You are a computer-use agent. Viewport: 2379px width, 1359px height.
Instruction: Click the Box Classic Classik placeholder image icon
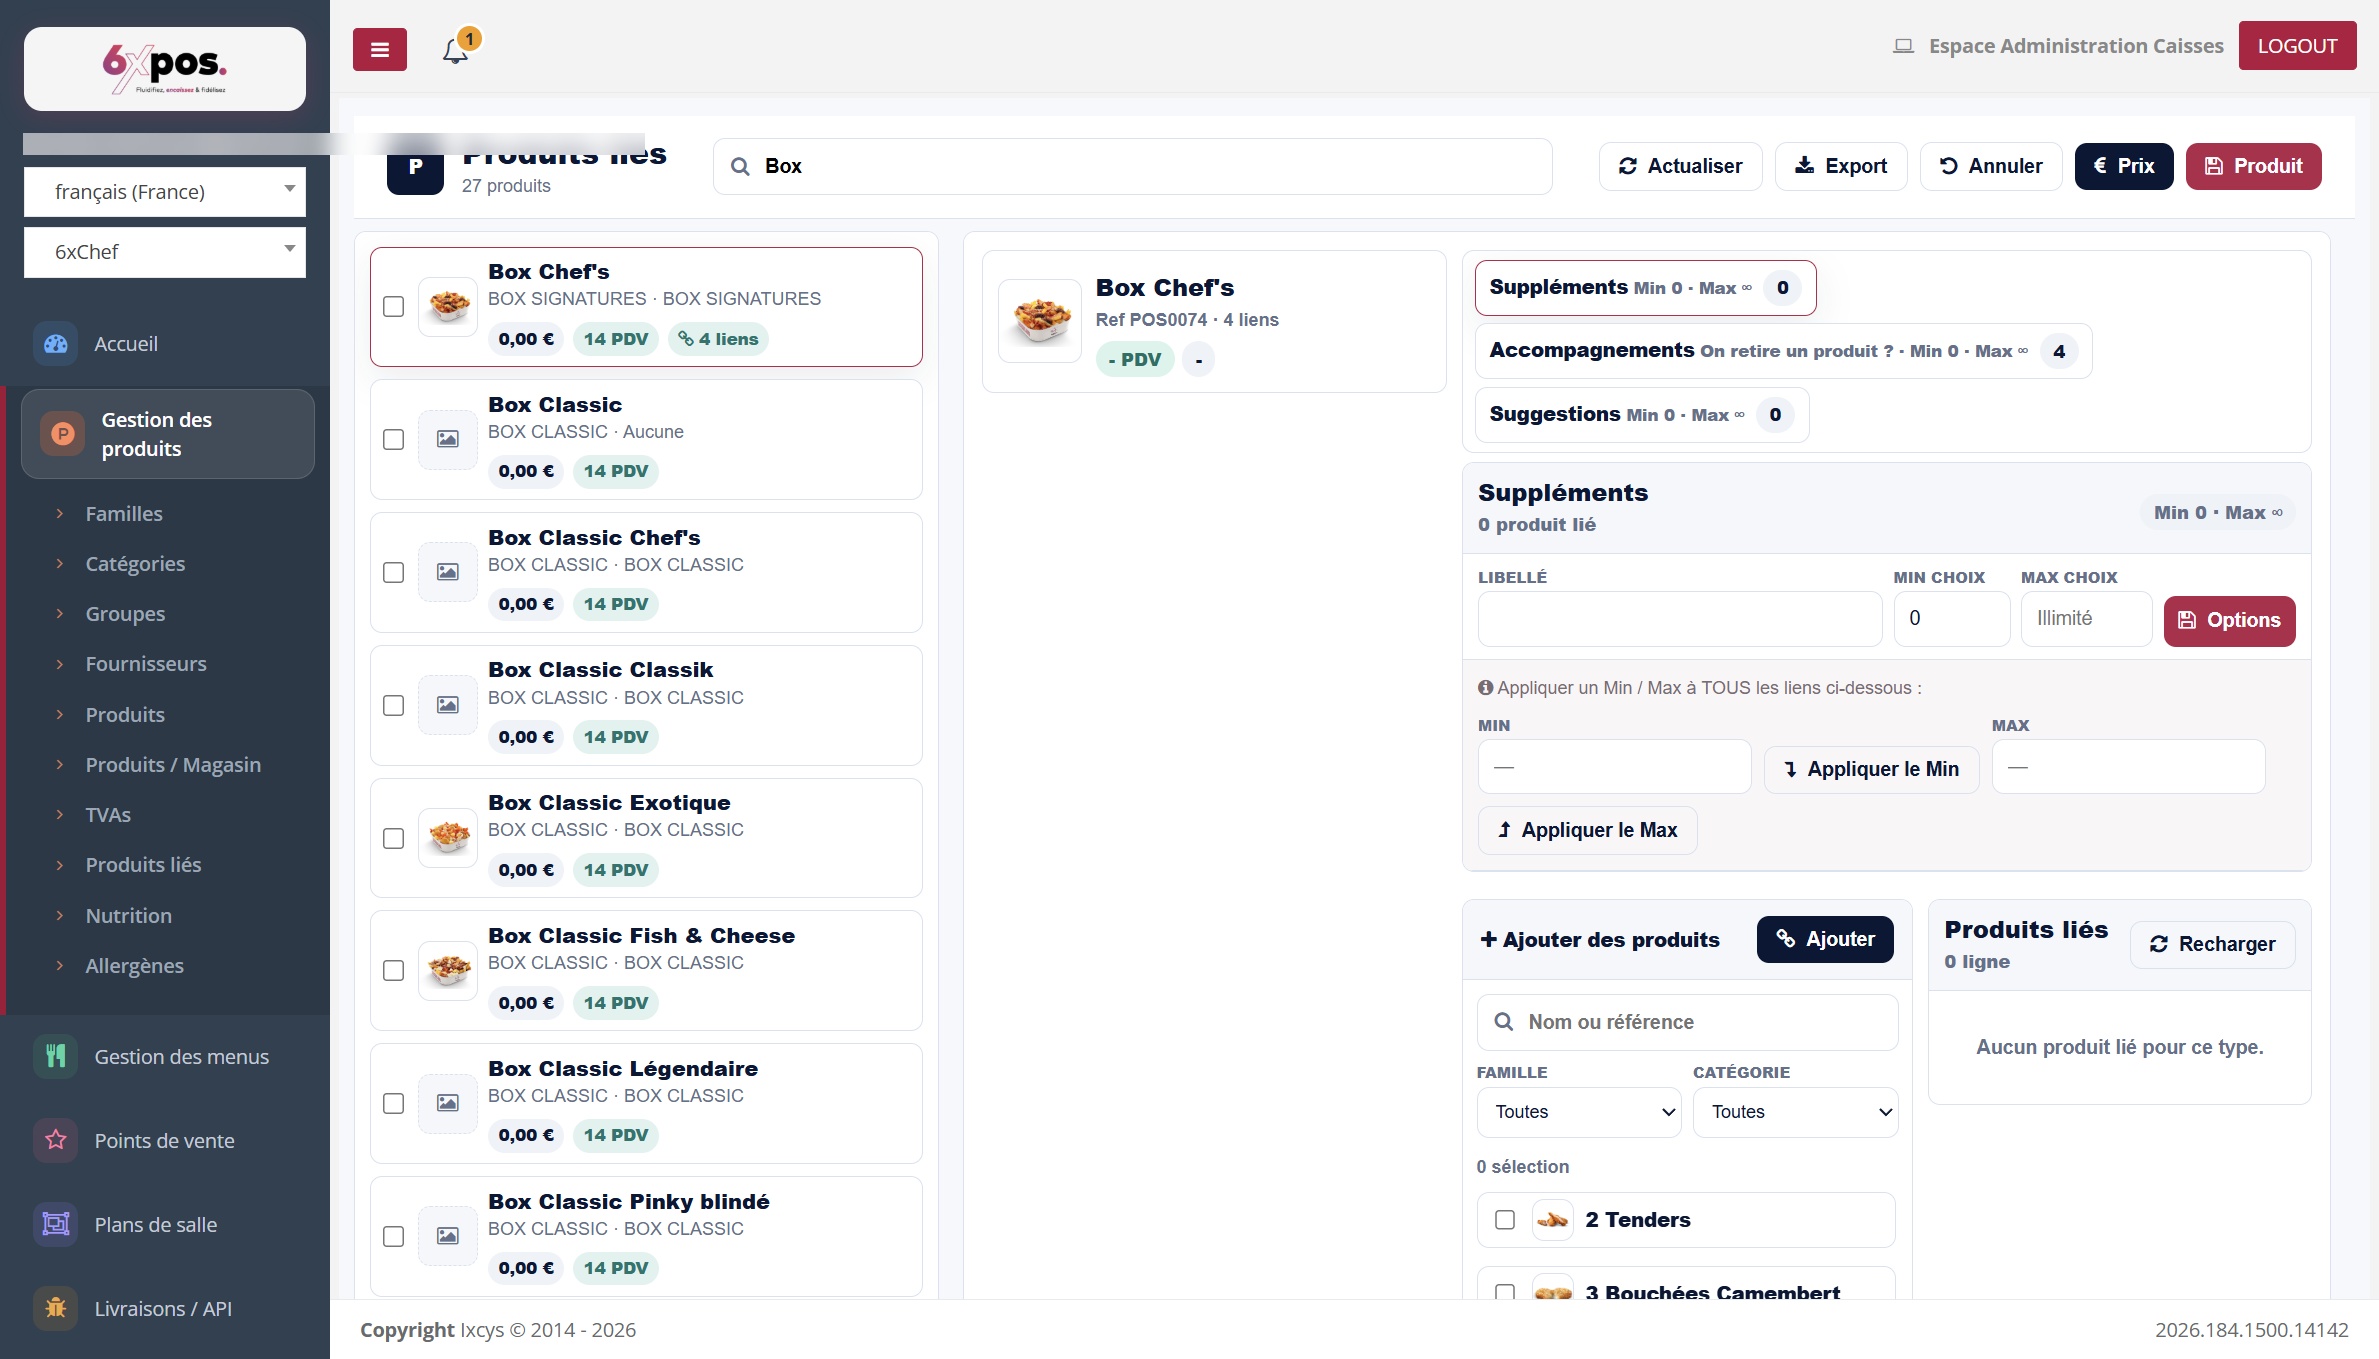(448, 705)
